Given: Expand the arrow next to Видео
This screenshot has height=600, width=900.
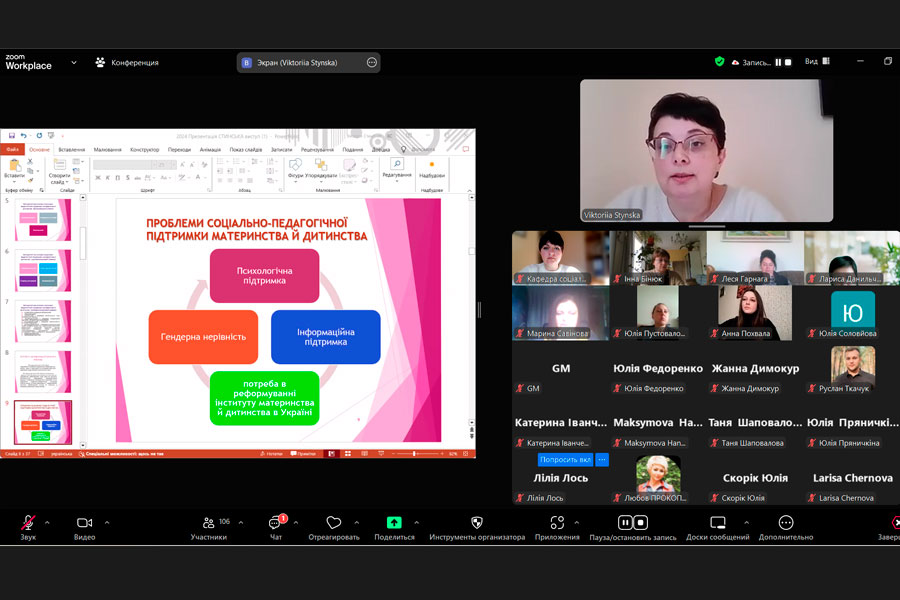Looking at the screenshot, I should pyautogui.click(x=107, y=522).
